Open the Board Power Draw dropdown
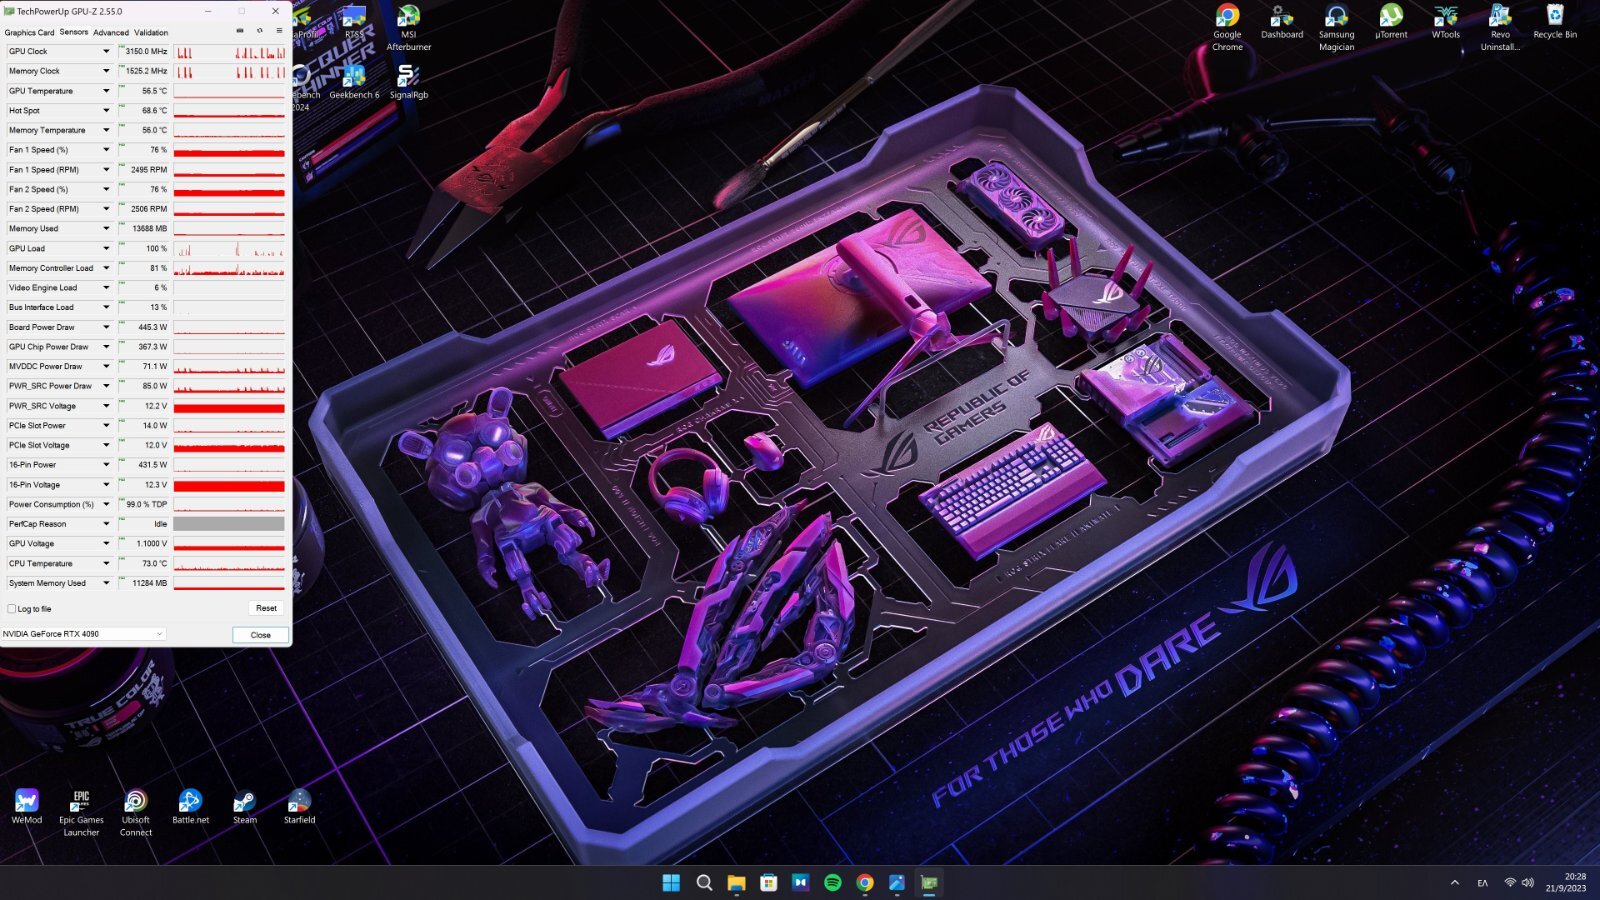This screenshot has height=900, width=1600. click(106, 327)
